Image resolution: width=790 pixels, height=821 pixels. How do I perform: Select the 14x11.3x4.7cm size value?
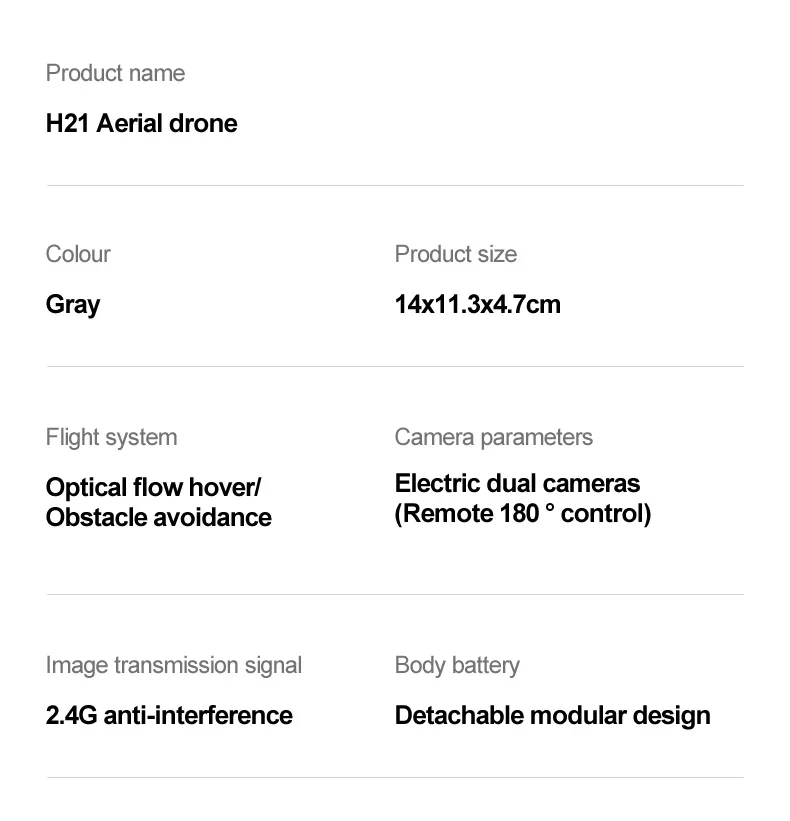click(x=477, y=305)
